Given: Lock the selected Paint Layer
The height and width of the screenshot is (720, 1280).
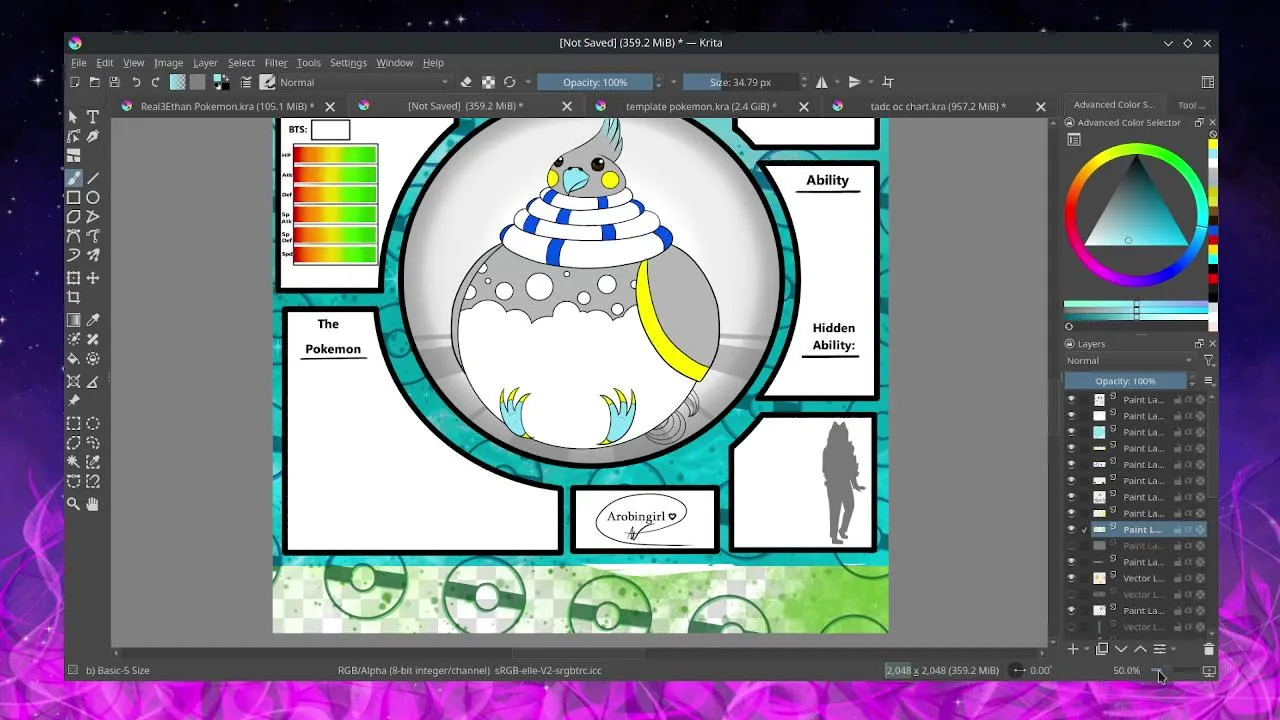Looking at the screenshot, I should tap(1177, 530).
